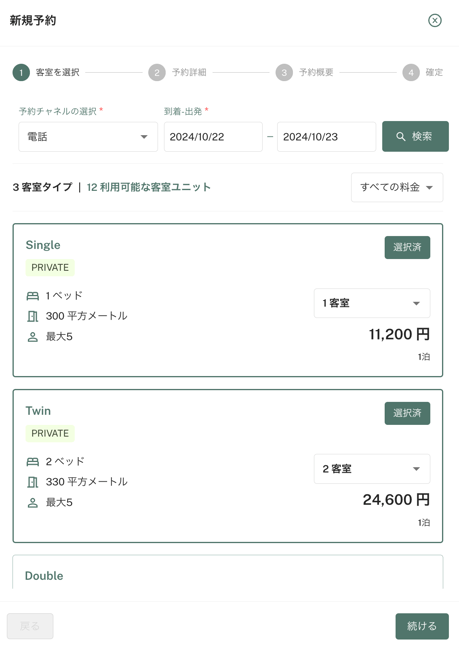Viewport: 459px width, 648px height.
Task: Click the bed icon in Single card
Action: tap(33, 296)
